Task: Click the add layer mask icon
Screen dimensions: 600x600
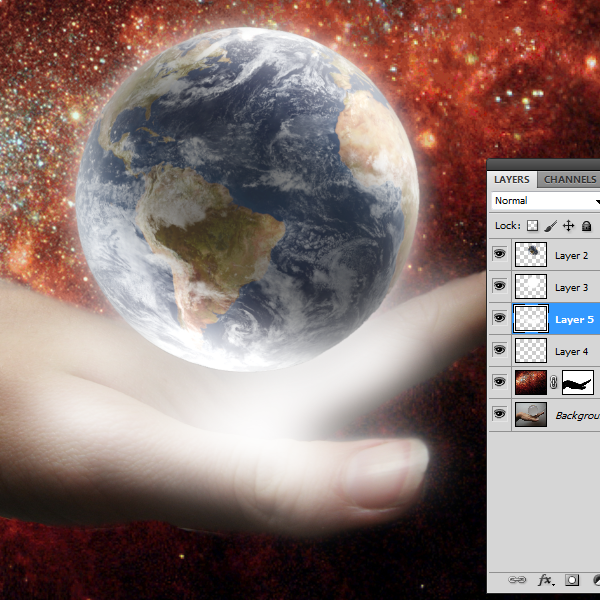Action: (572, 580)
